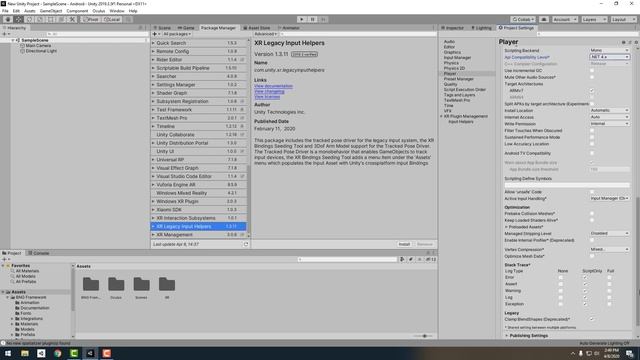Open Player settings help icon
This screenshot has height=360, width=640.
pyautogui.click(x=623, y=42)
